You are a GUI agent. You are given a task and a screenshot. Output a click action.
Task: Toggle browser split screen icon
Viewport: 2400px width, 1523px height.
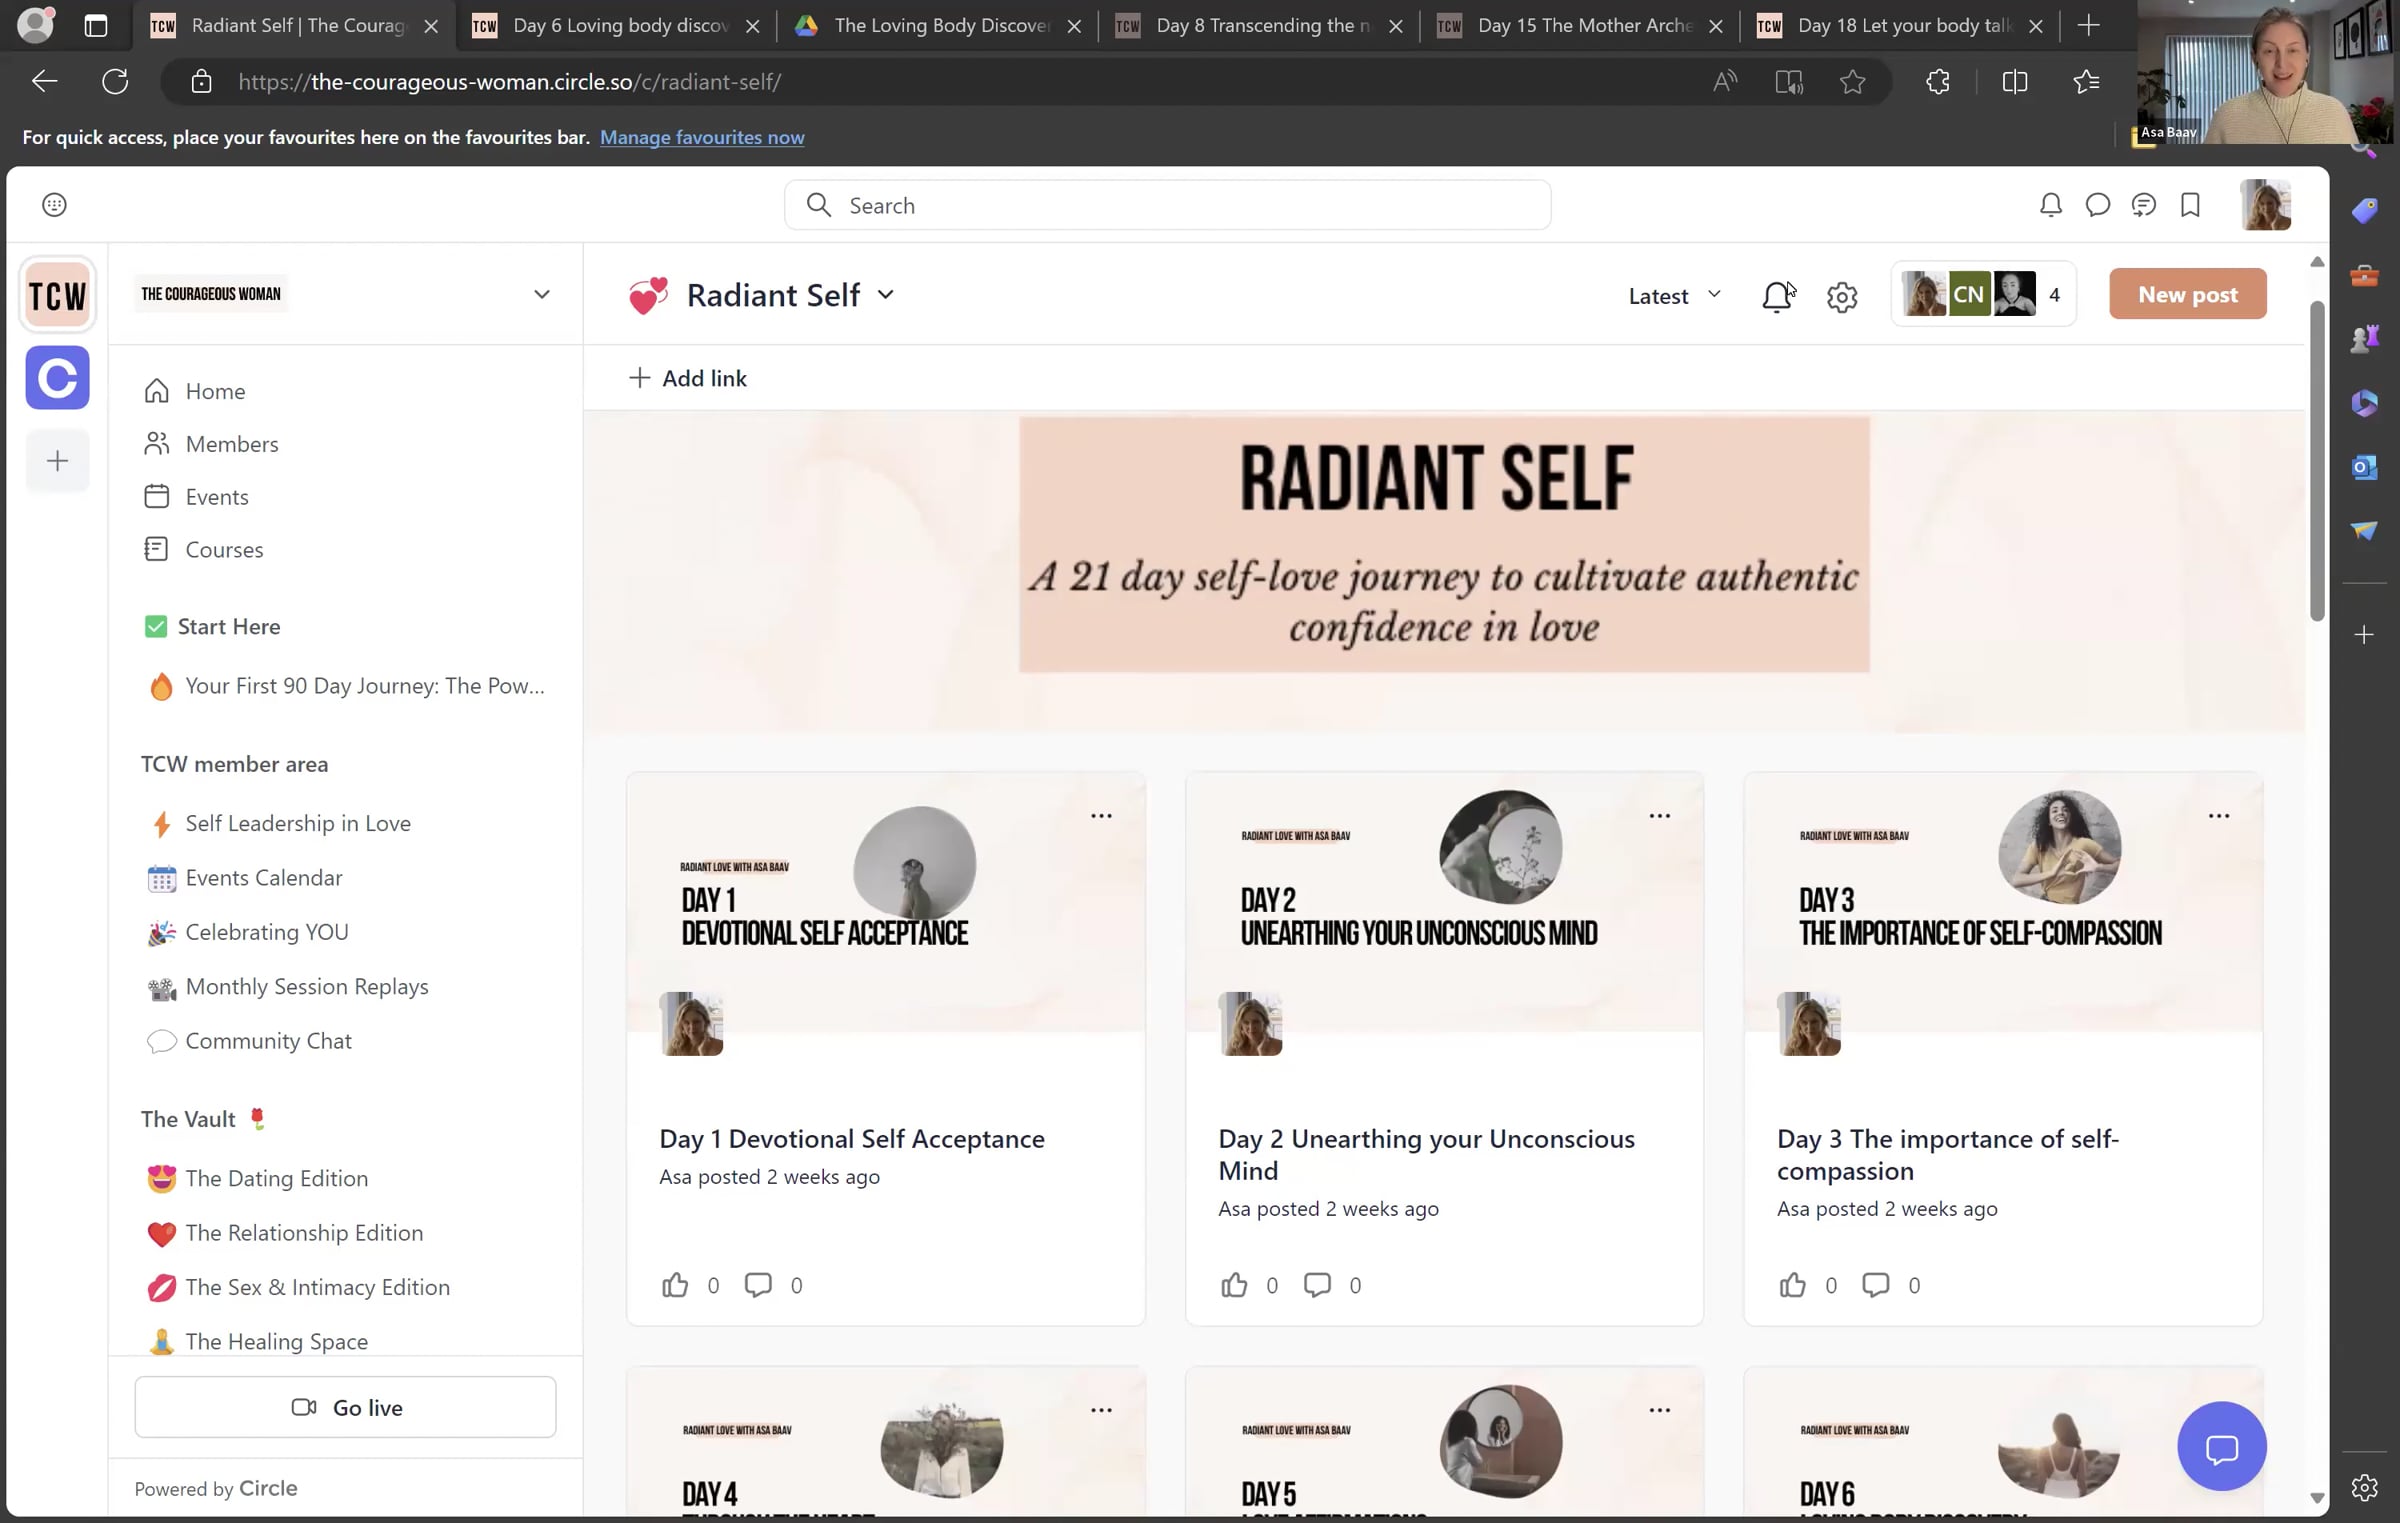click(x=2015, y=81)
